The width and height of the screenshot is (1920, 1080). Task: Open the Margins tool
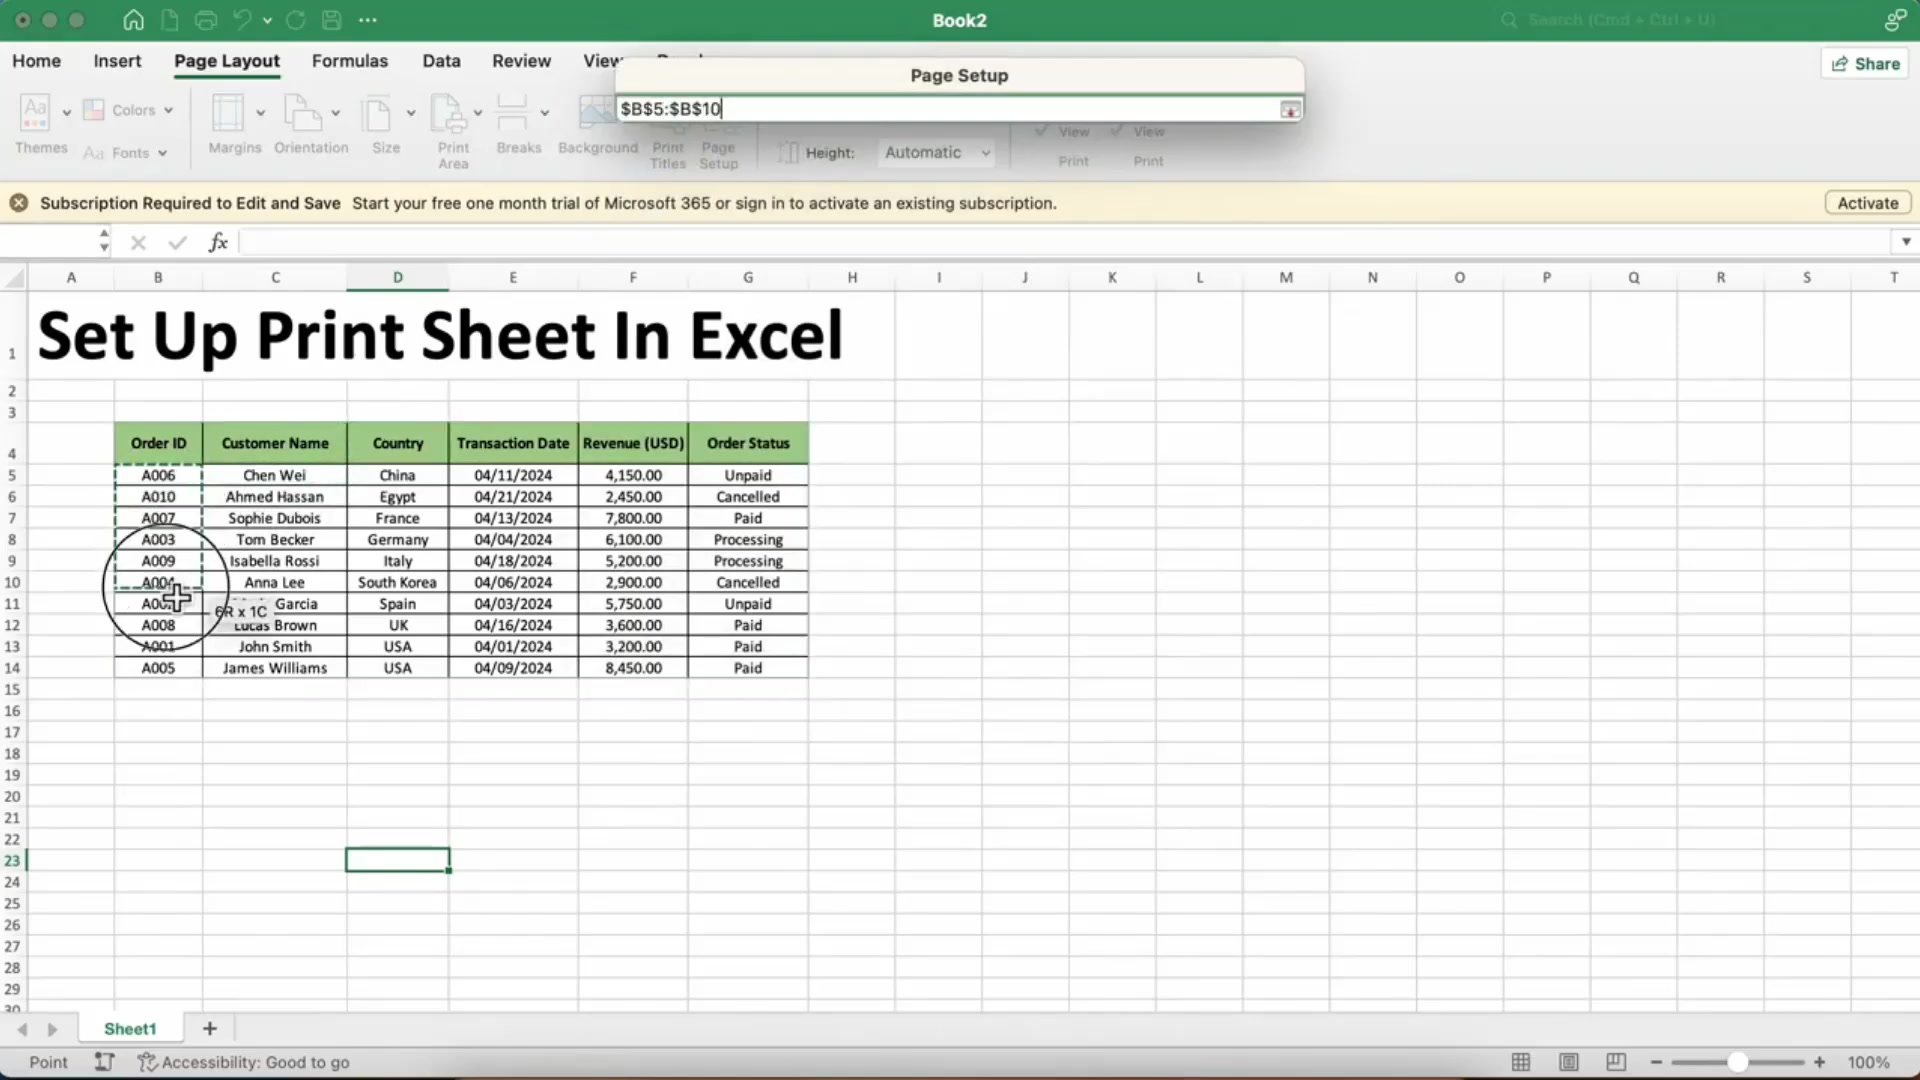pyautogui.click(x=228, y=112)
